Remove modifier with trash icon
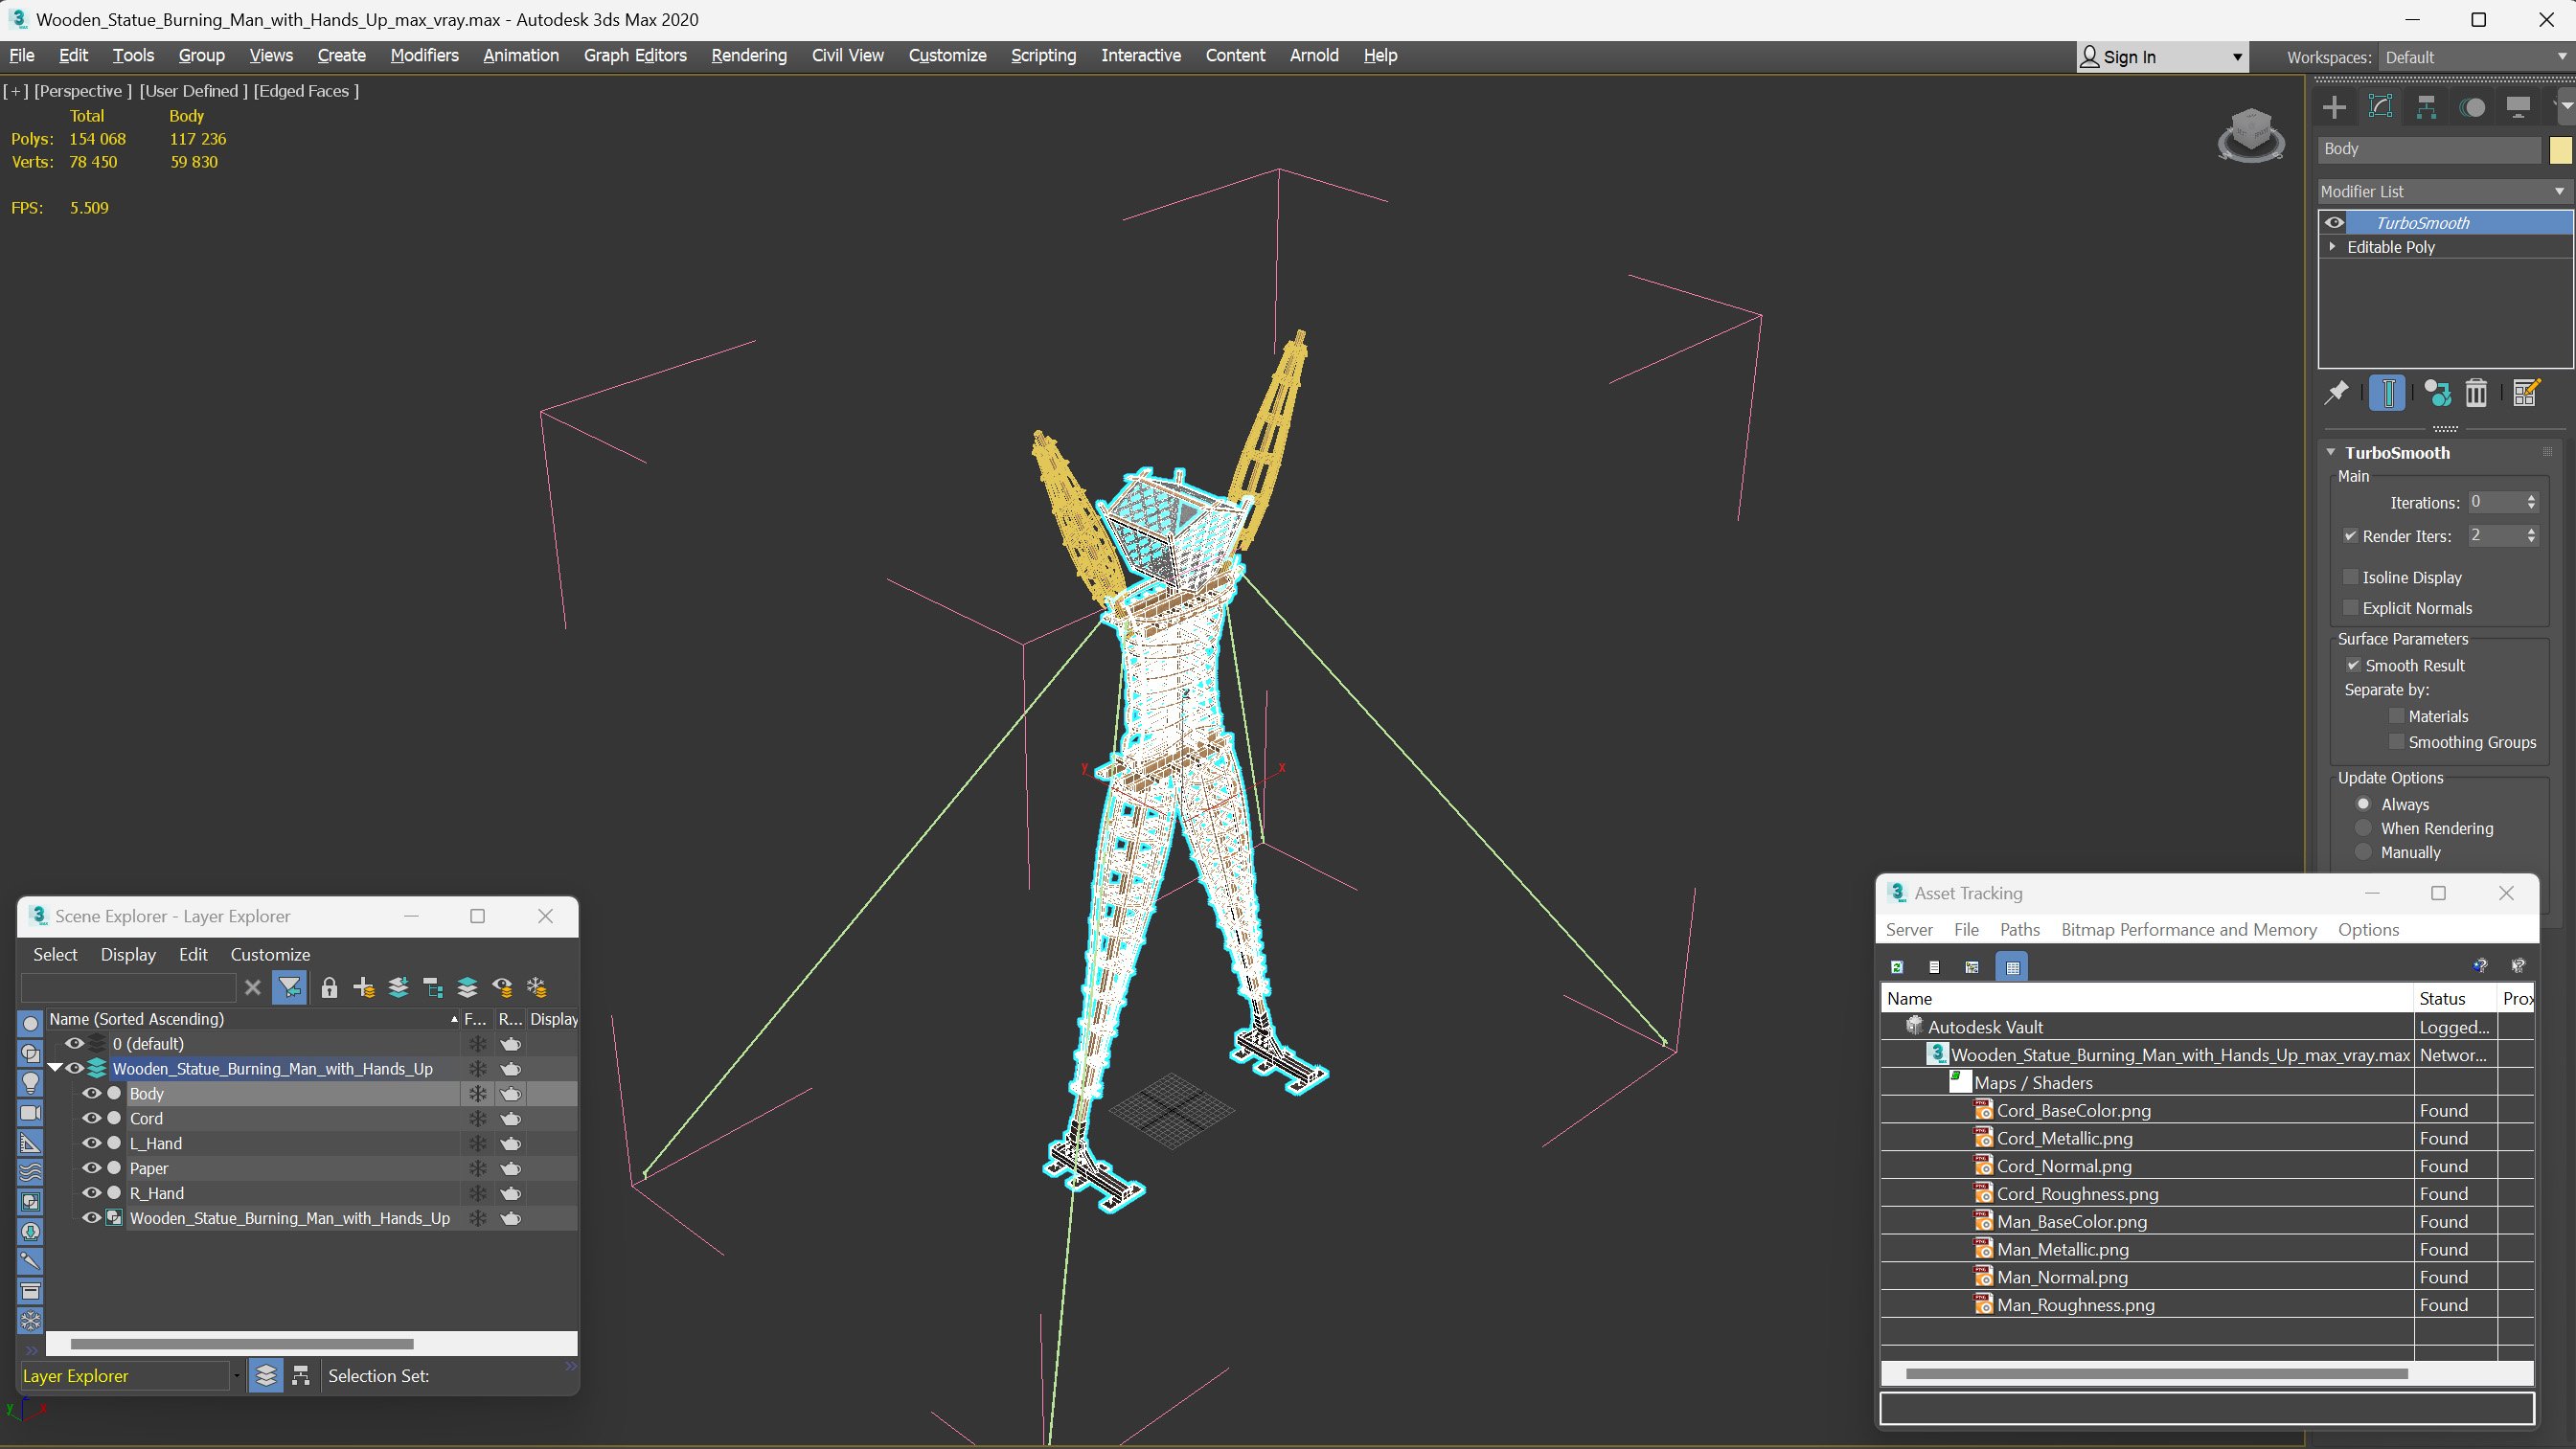2576x1449 pixels. click(x=2476, y=393)
